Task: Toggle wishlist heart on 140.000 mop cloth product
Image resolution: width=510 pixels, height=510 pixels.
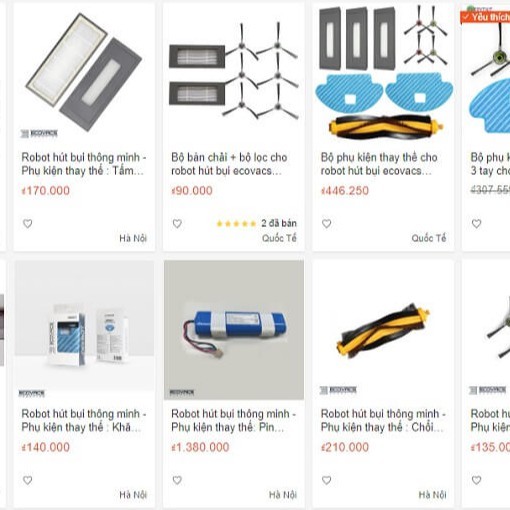Action: click(28, 480)
